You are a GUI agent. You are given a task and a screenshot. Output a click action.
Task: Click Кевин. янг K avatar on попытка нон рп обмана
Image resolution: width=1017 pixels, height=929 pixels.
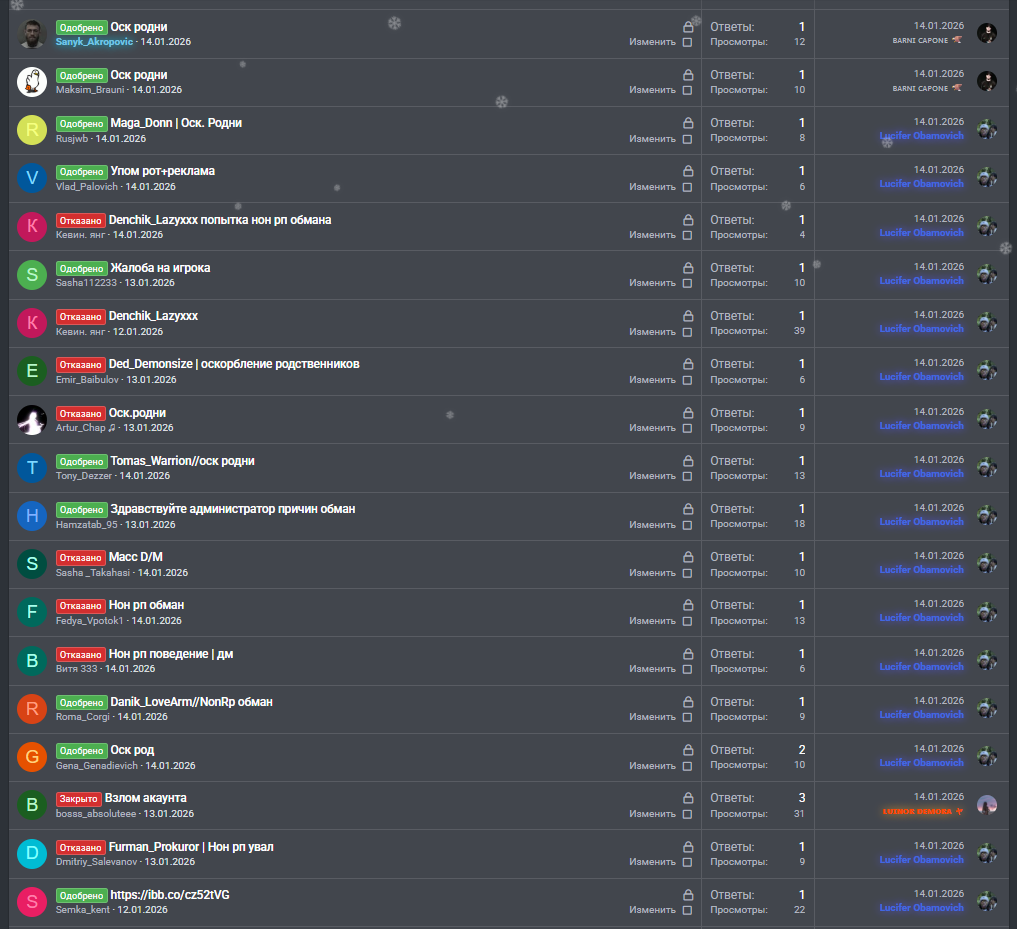32,226
